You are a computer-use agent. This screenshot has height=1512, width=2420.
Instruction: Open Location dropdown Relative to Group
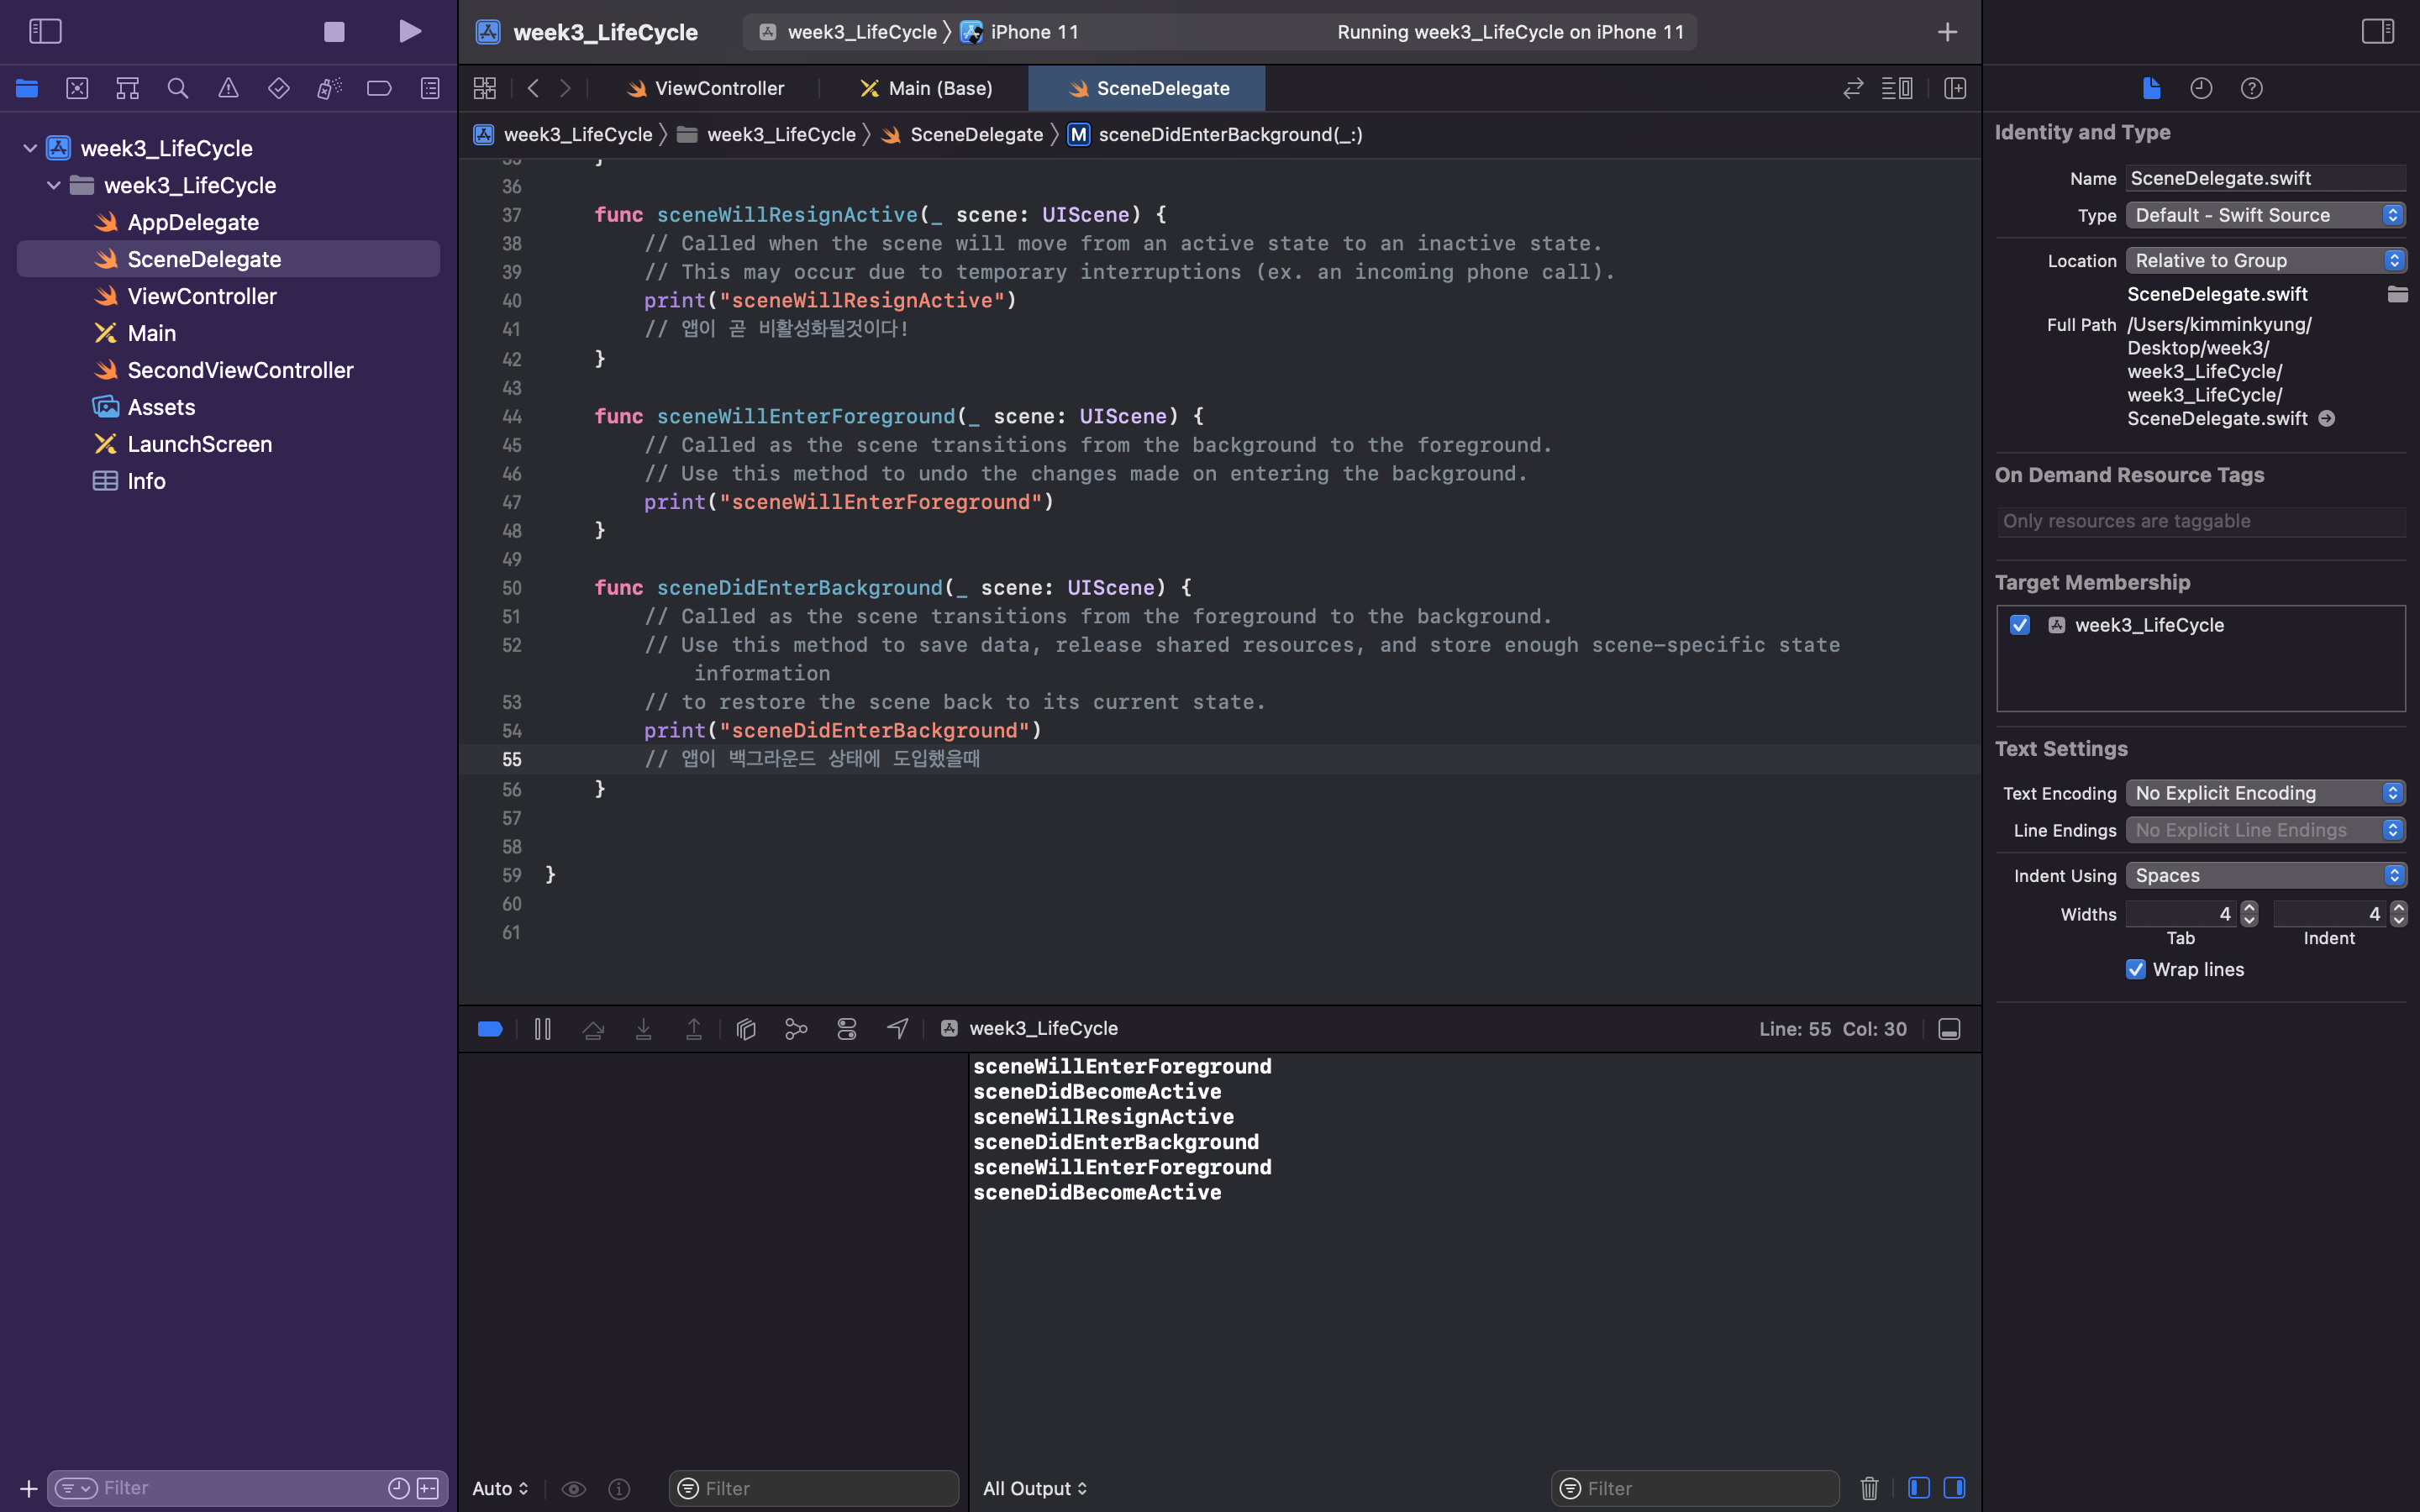pos(2265,260)
